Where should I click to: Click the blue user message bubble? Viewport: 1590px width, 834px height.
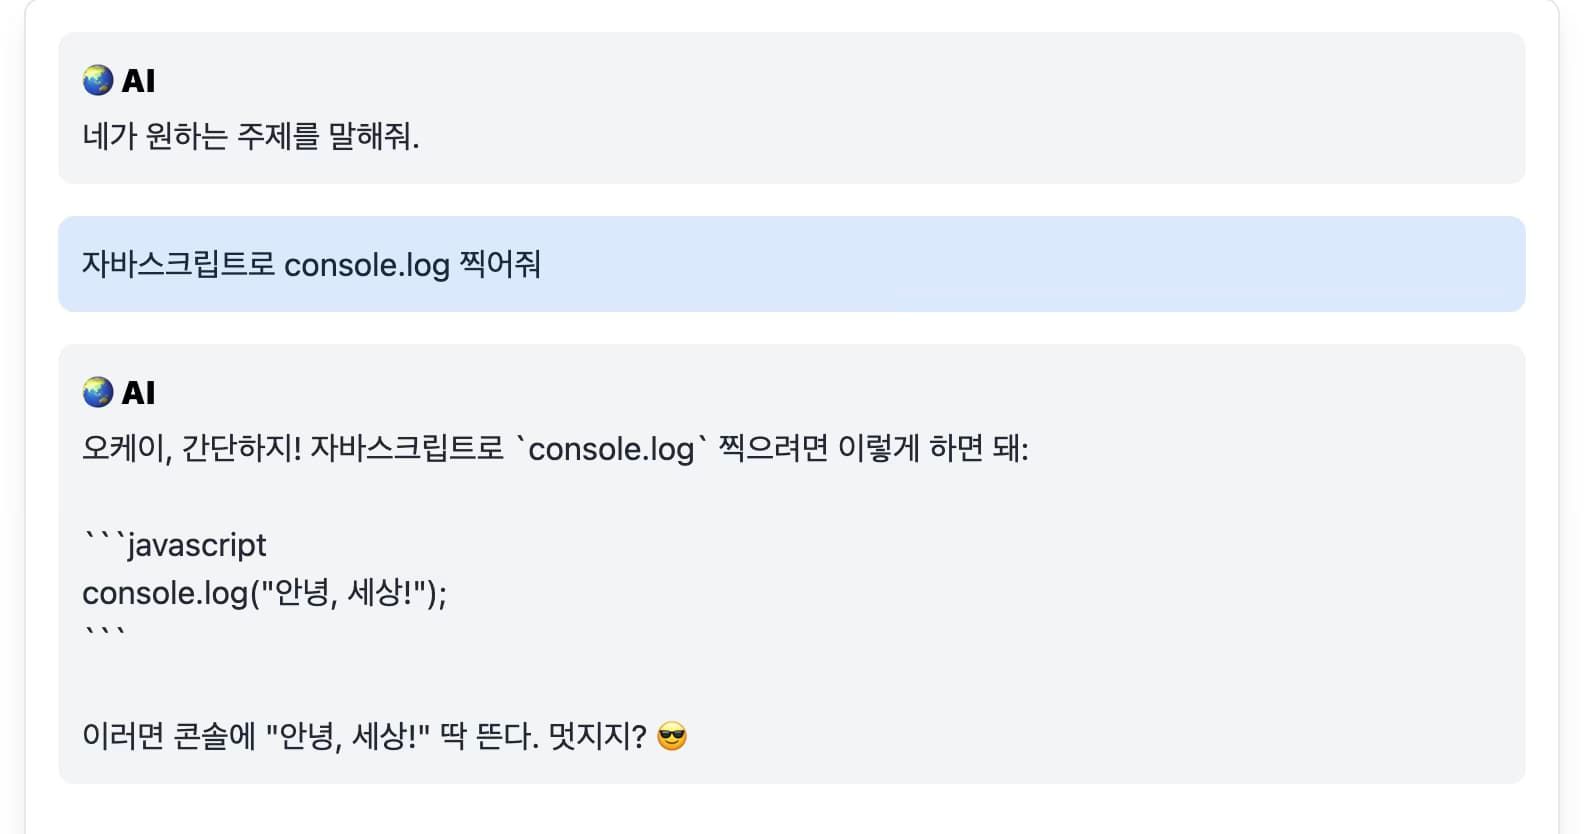pyautogui.click(x=792, y=264)
